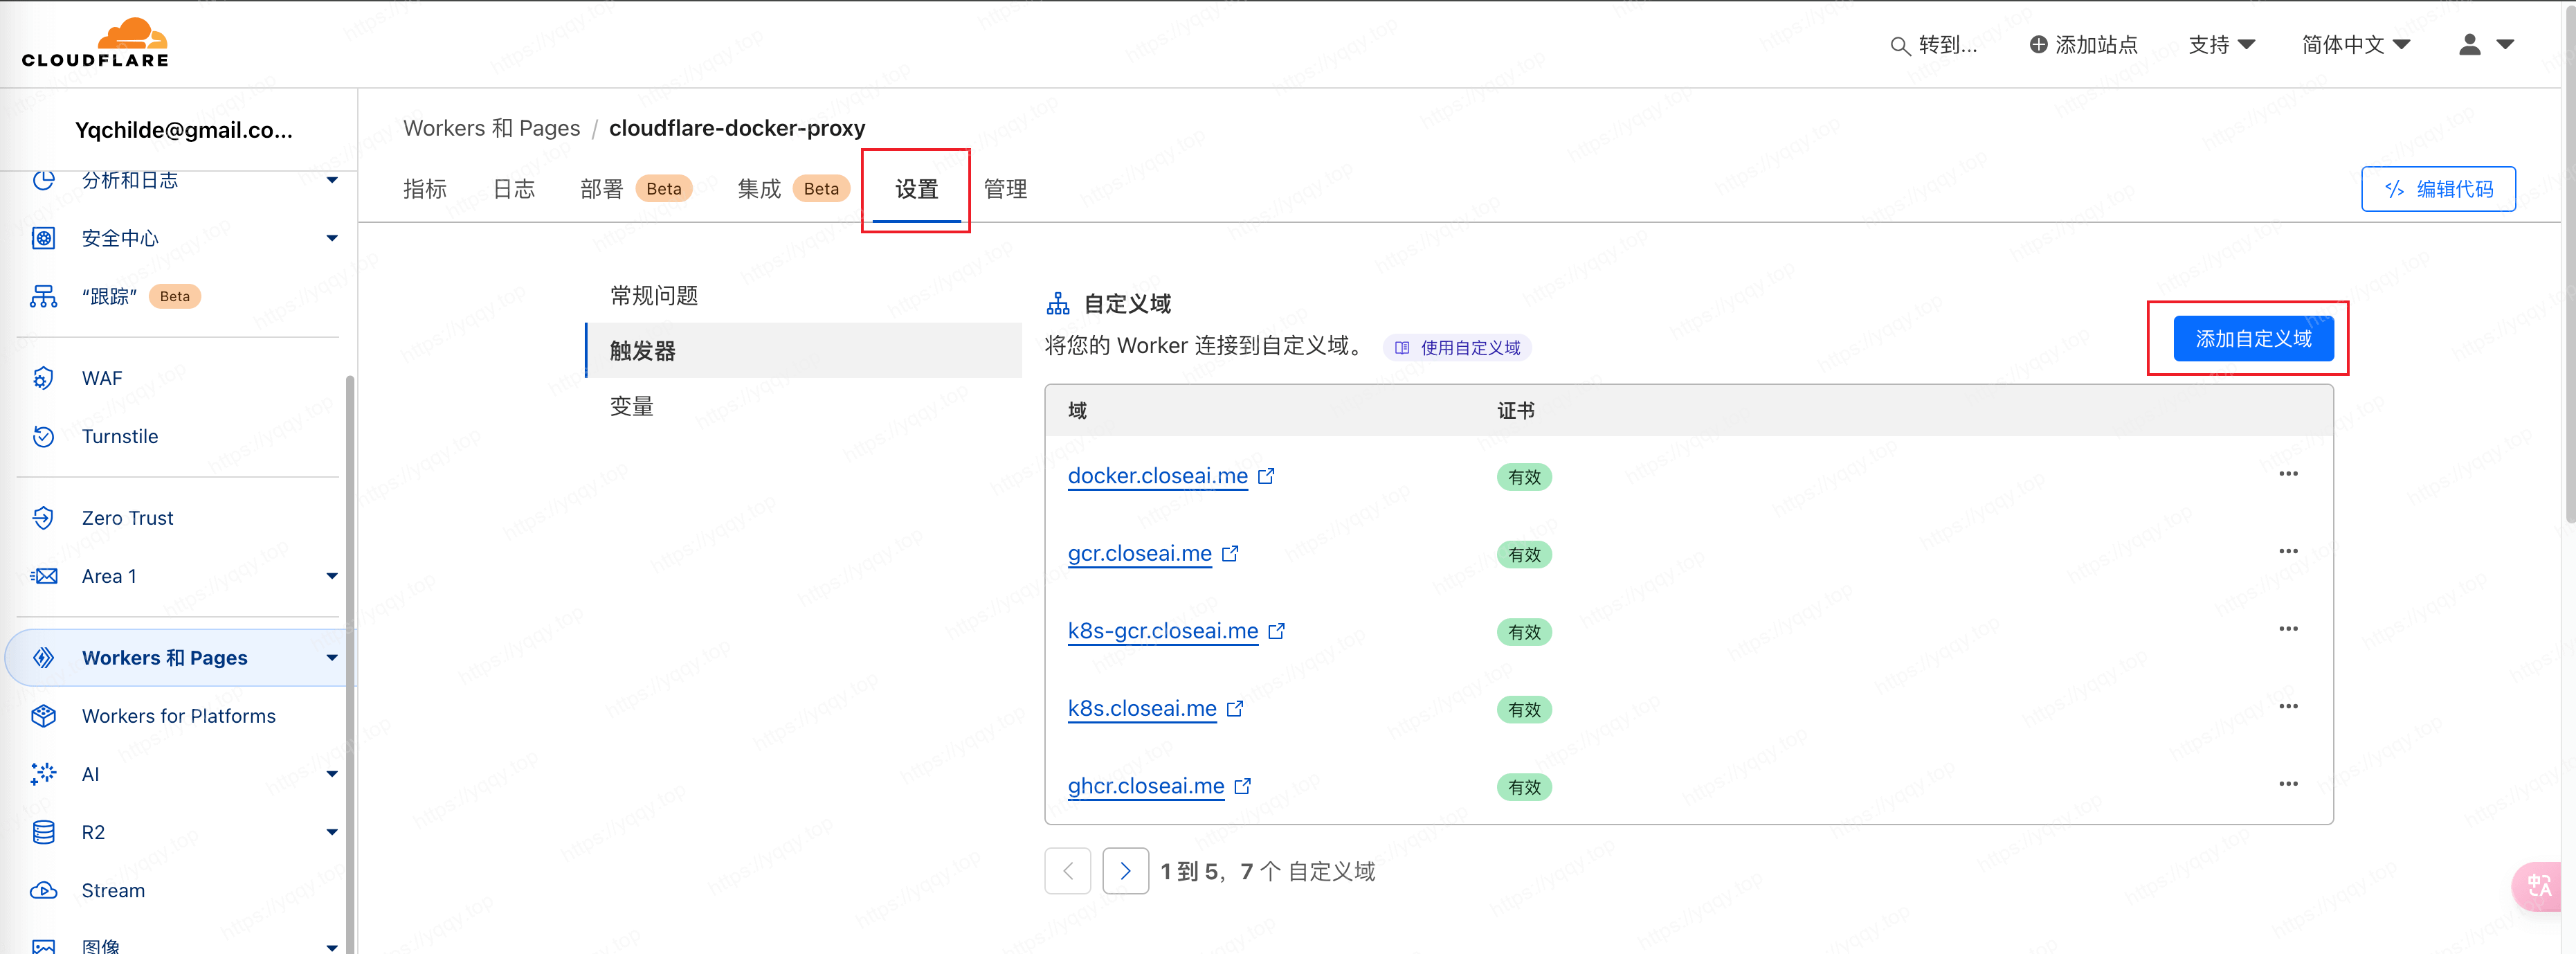
Task: Click the Zero Trust sidebar icon
Action: point(43,518)
